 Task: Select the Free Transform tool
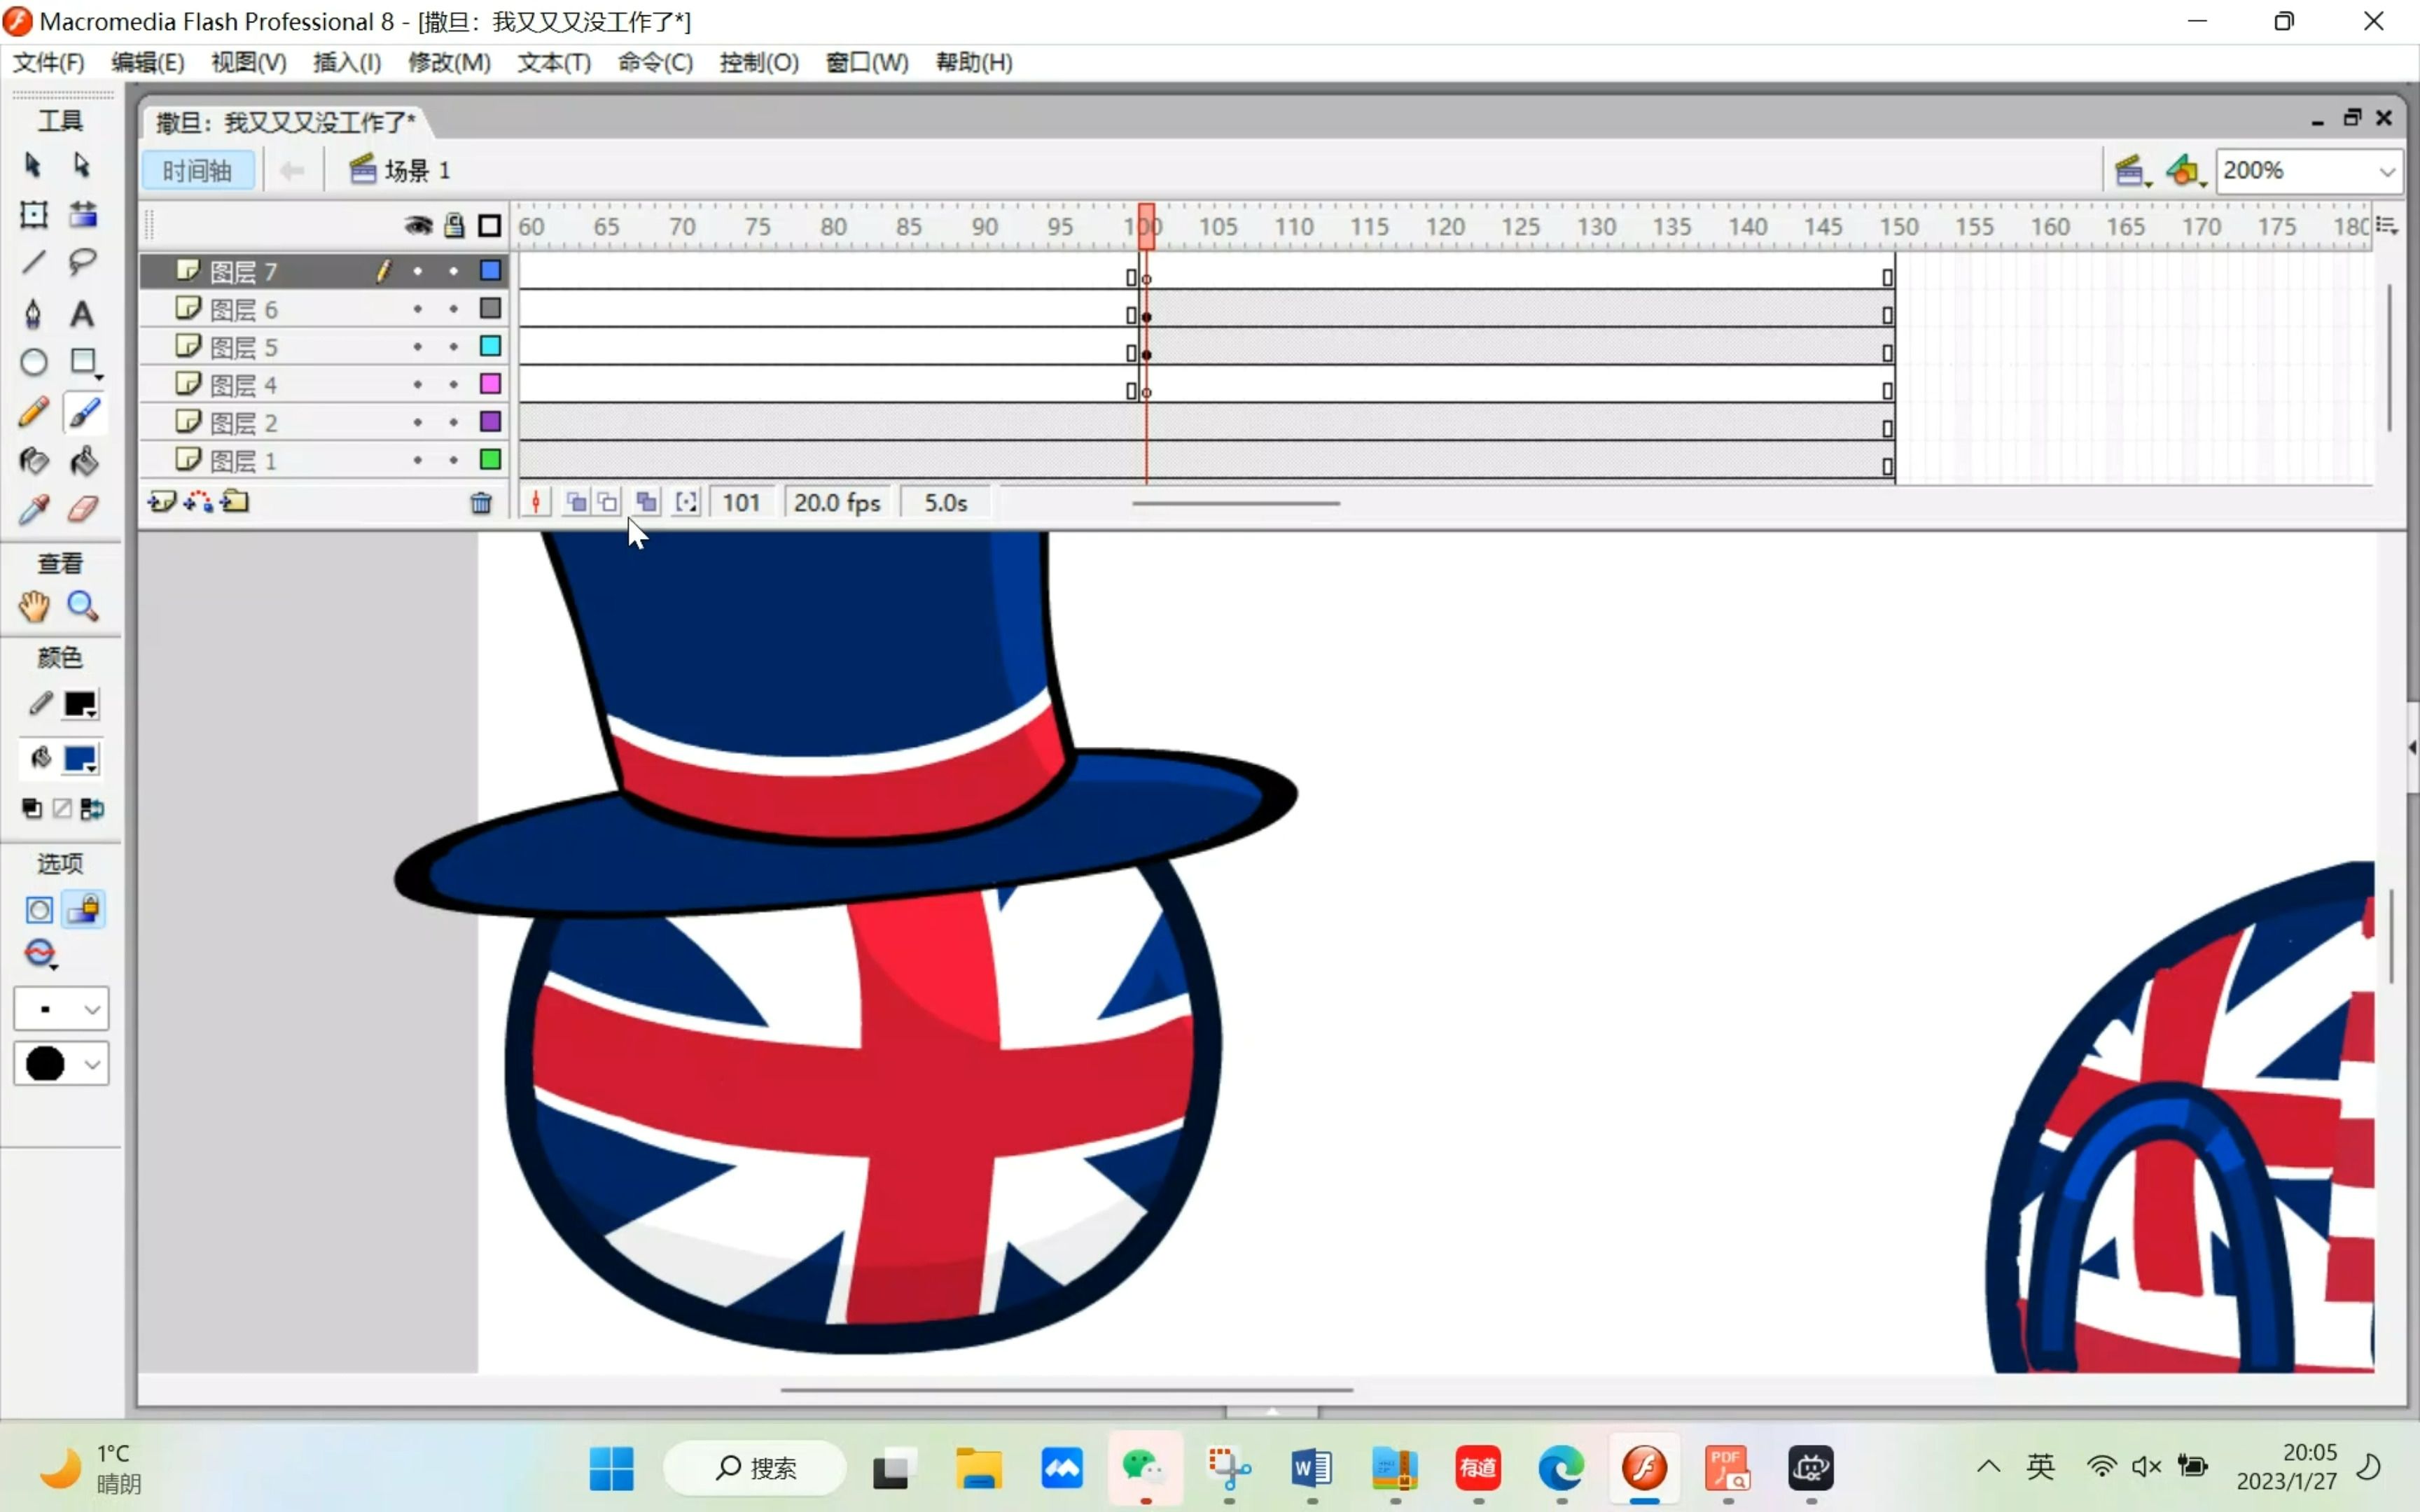tap(33, 214)
